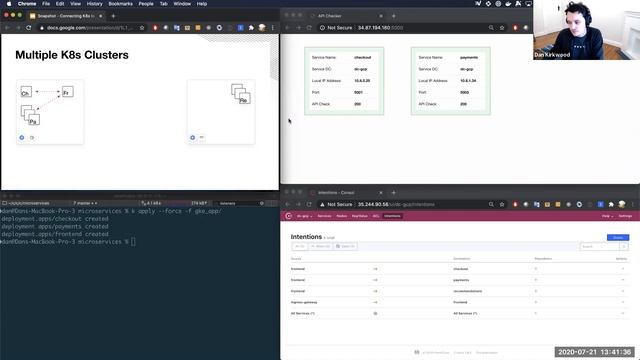This screenshot has width=640, height=360.
Task: Bookmark the docs.google.com page with the star
Action: coord(142,28)
